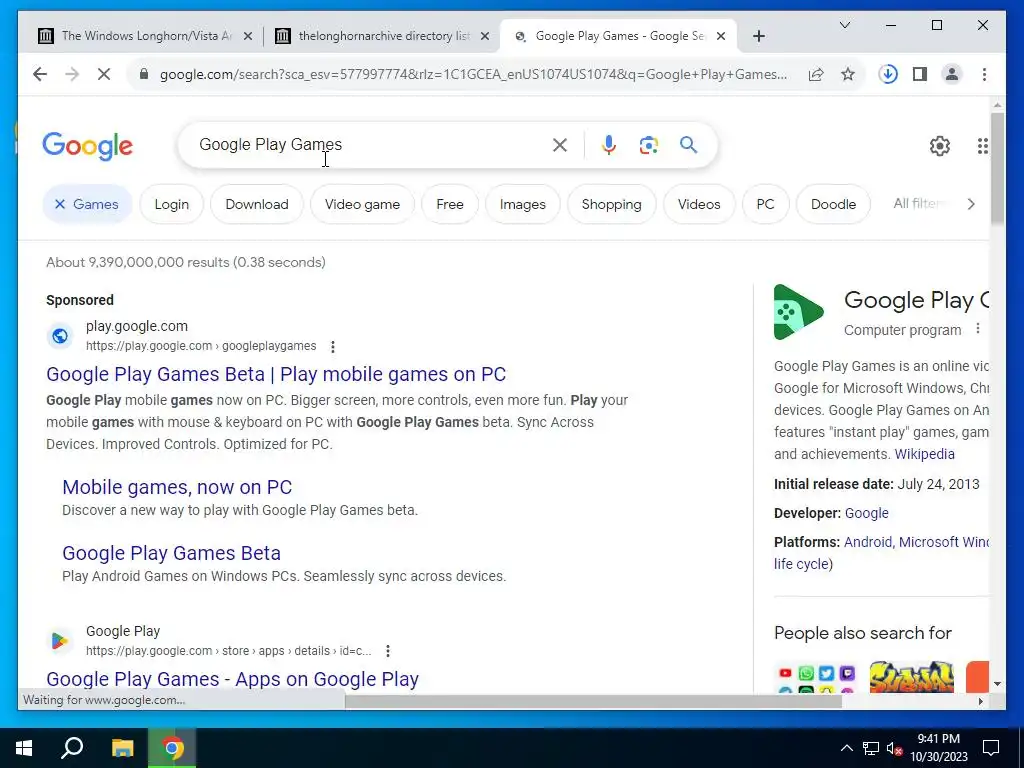Click the Chrome address bar URL

click(473, 74)
